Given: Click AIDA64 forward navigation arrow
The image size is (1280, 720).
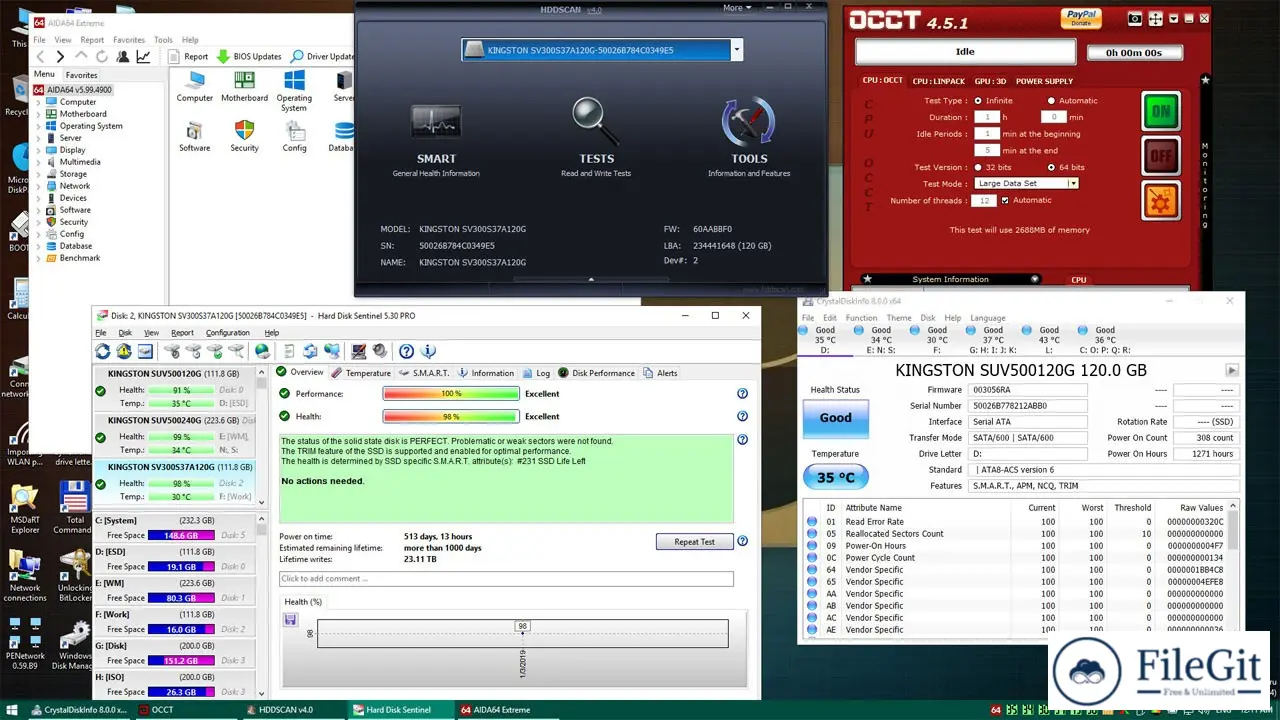Looking at the screenshot, I should click(x=60, y=56).
